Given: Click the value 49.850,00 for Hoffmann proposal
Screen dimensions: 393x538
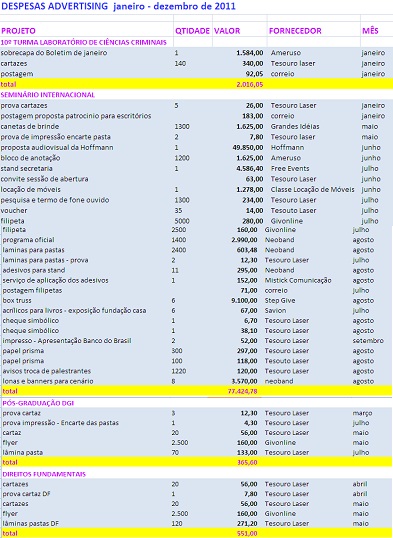Looking at the screenshot, I should [248, 148].
